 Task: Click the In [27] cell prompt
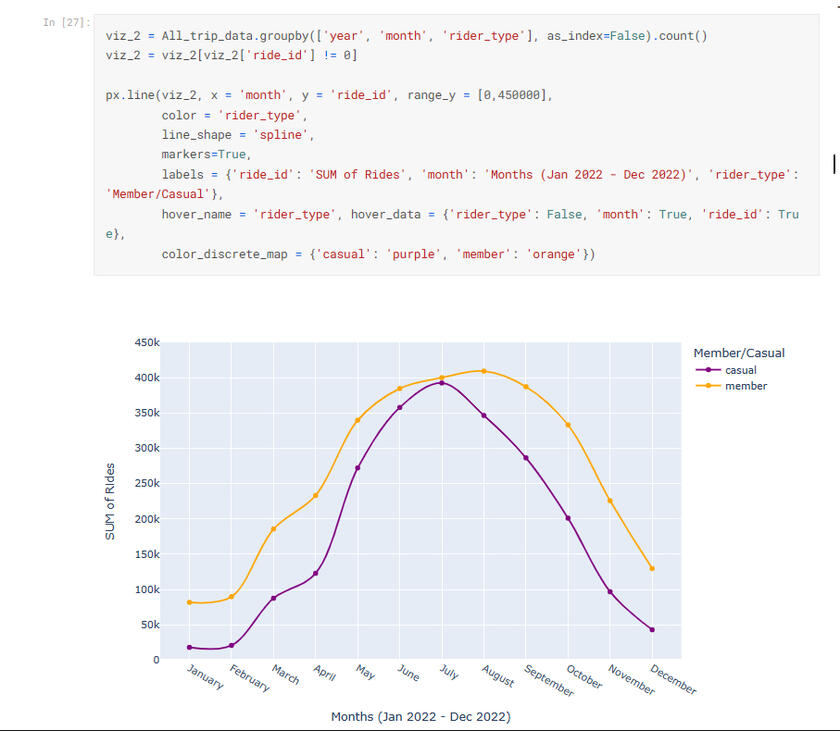(x=67, y=22)
